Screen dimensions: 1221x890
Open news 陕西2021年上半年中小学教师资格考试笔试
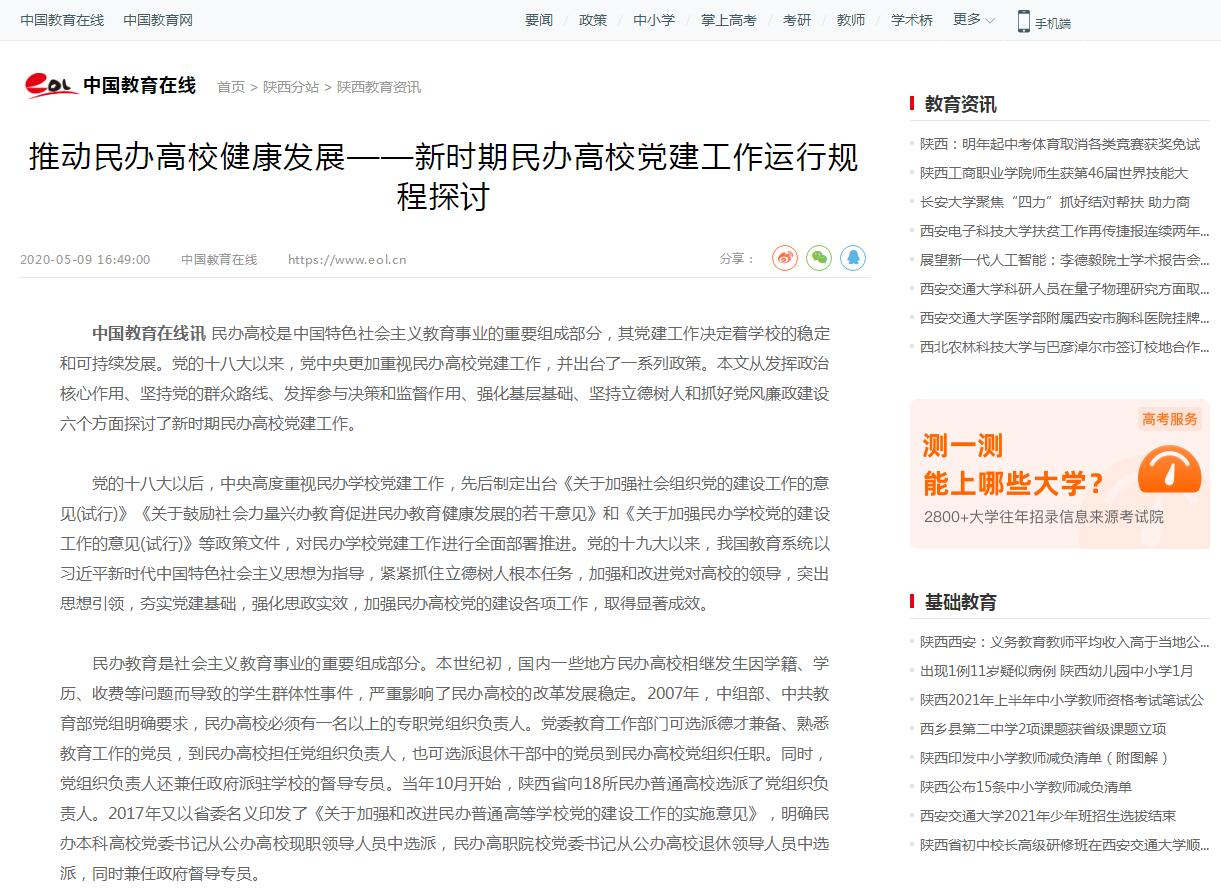1062,700
